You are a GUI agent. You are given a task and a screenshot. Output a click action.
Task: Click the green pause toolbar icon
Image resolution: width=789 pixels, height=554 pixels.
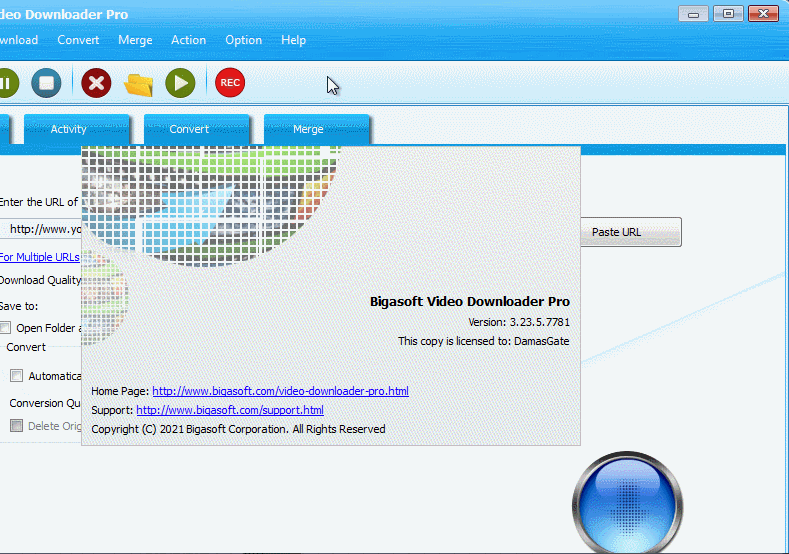click(x=7, y=83)
